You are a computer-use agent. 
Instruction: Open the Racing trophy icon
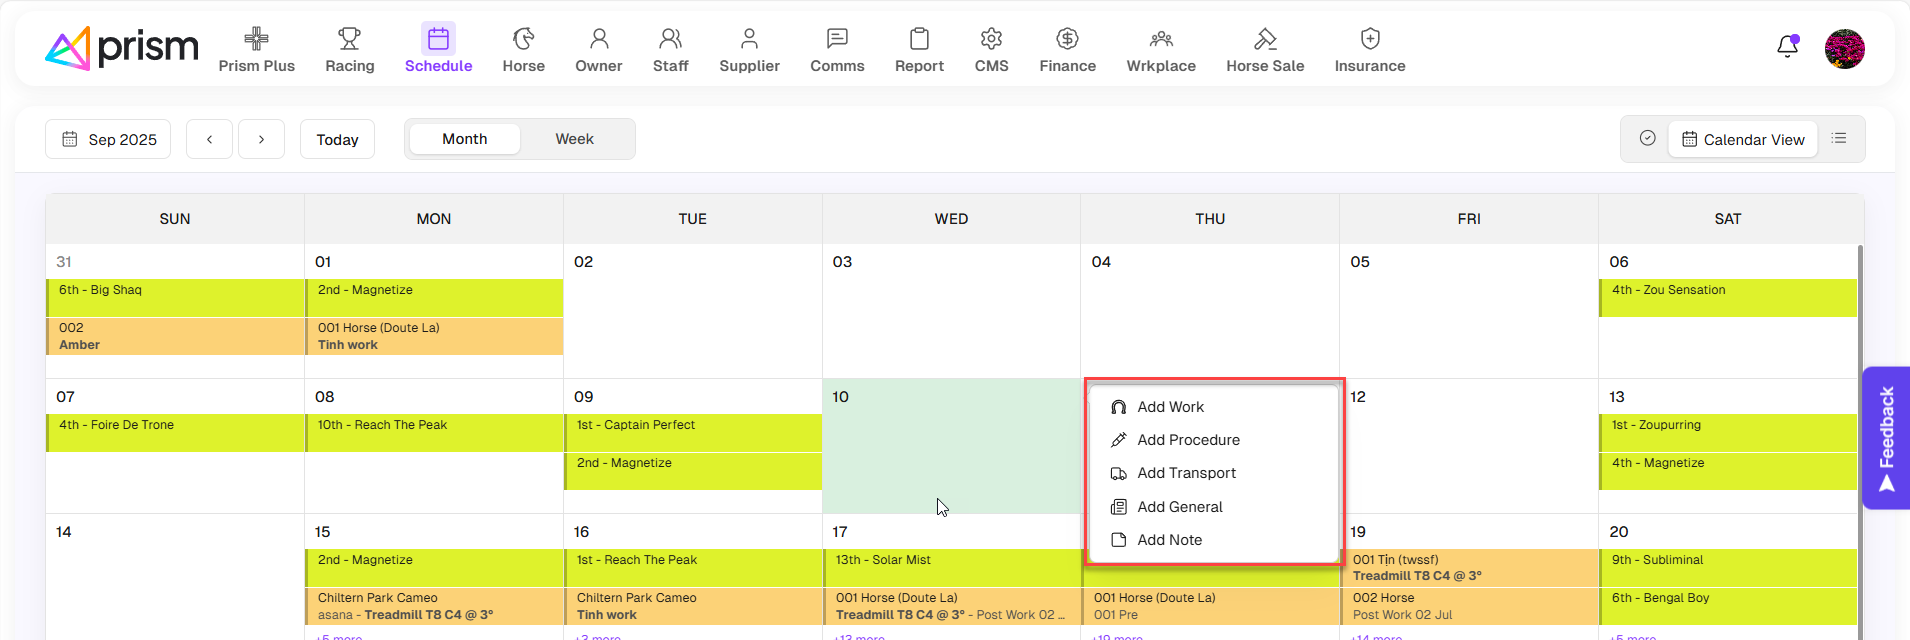click(x=349, y=39)
